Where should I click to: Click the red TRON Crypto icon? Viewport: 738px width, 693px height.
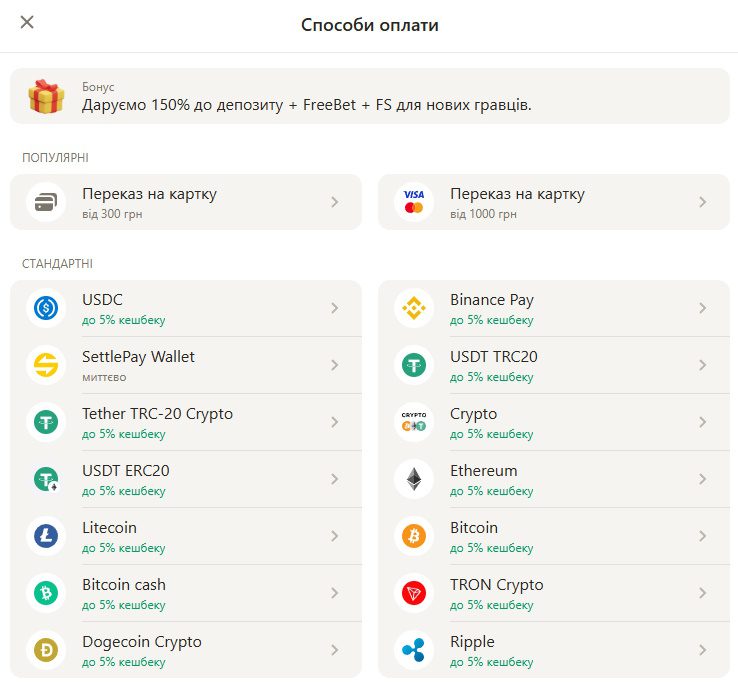click(413, 593)
